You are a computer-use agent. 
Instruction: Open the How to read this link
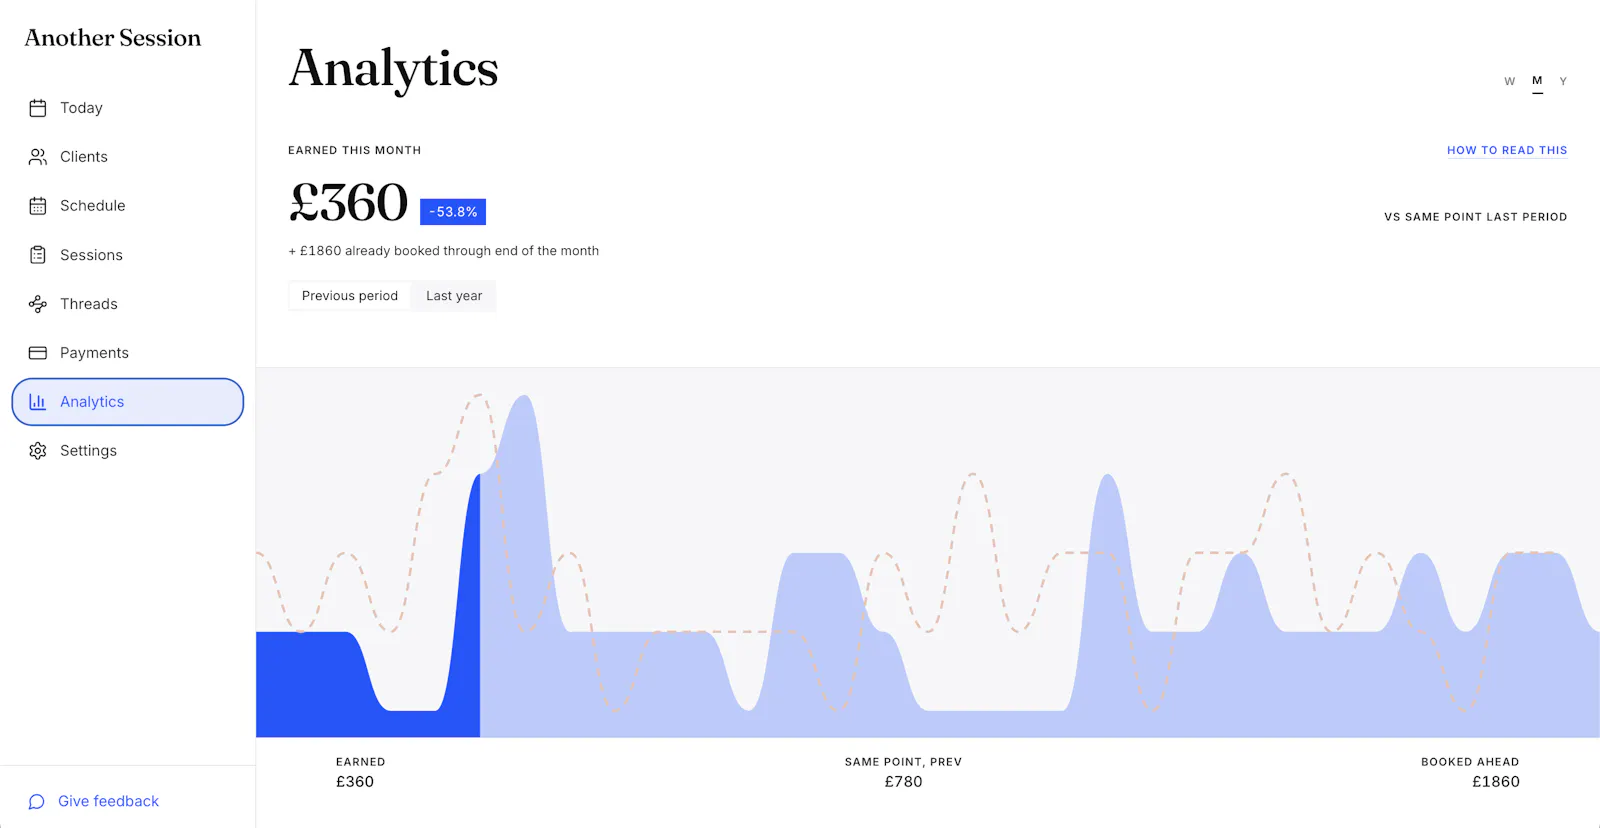click(1507, 150)
